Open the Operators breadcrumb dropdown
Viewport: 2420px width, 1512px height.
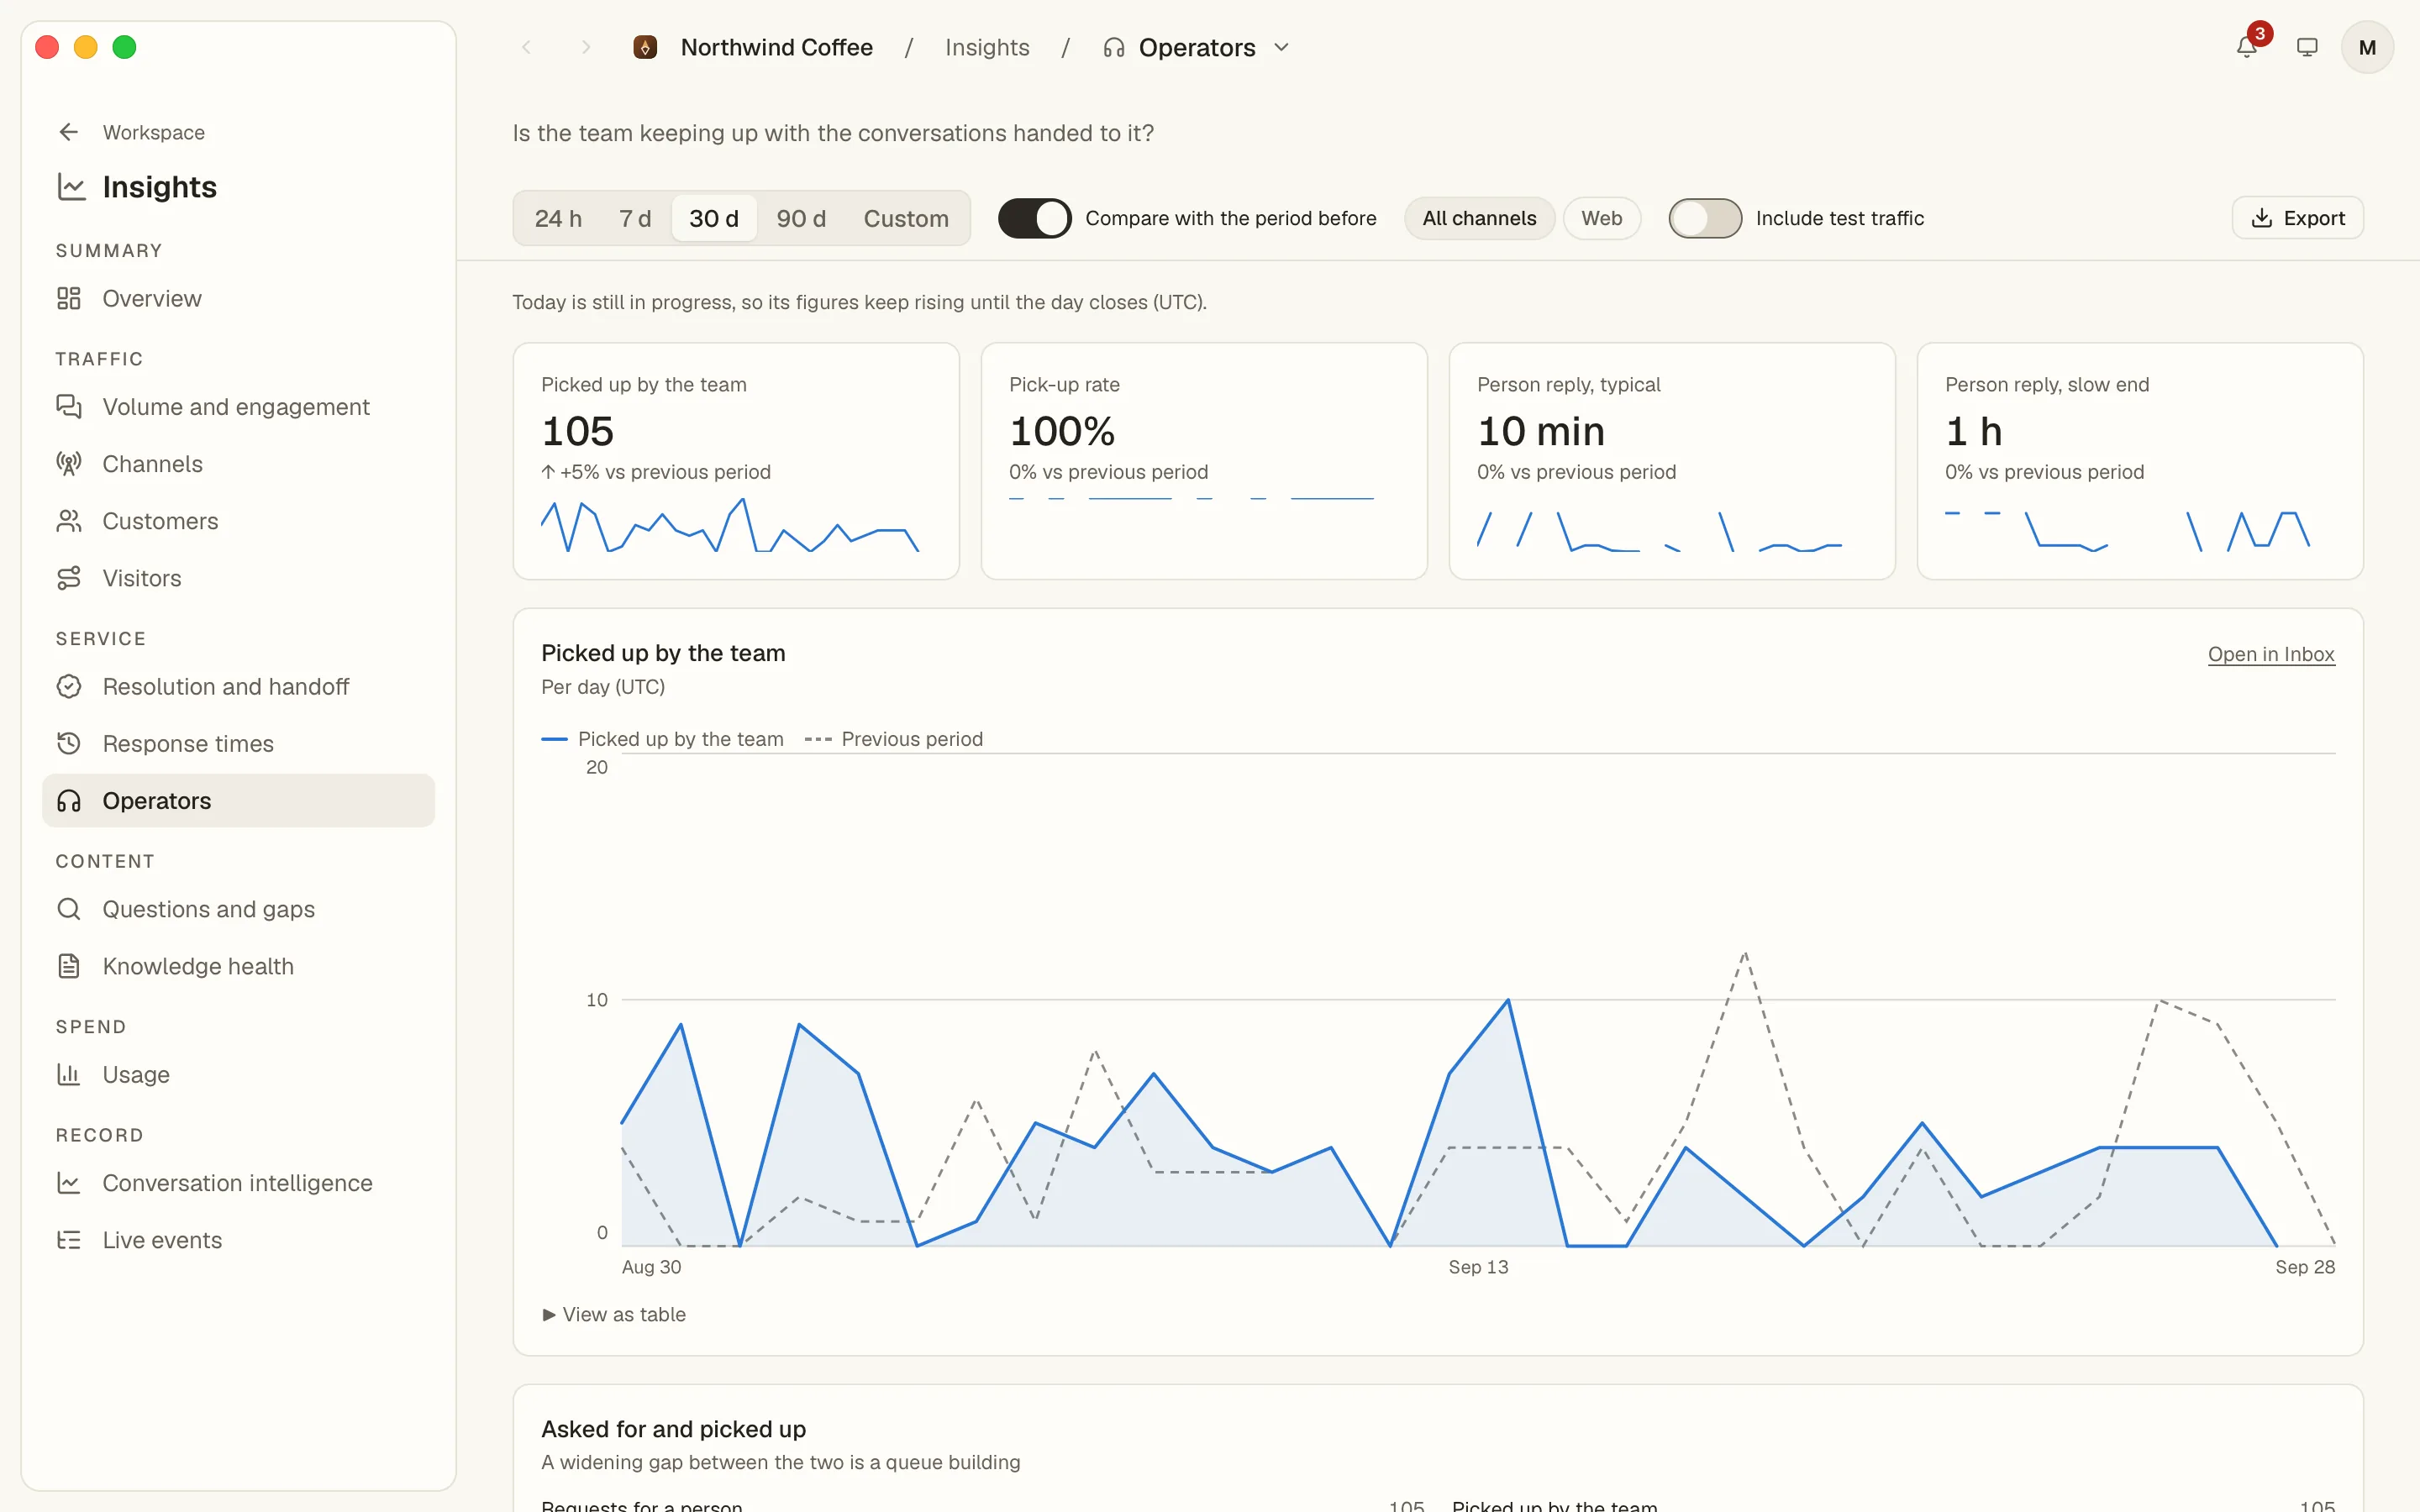point(1196,47)
